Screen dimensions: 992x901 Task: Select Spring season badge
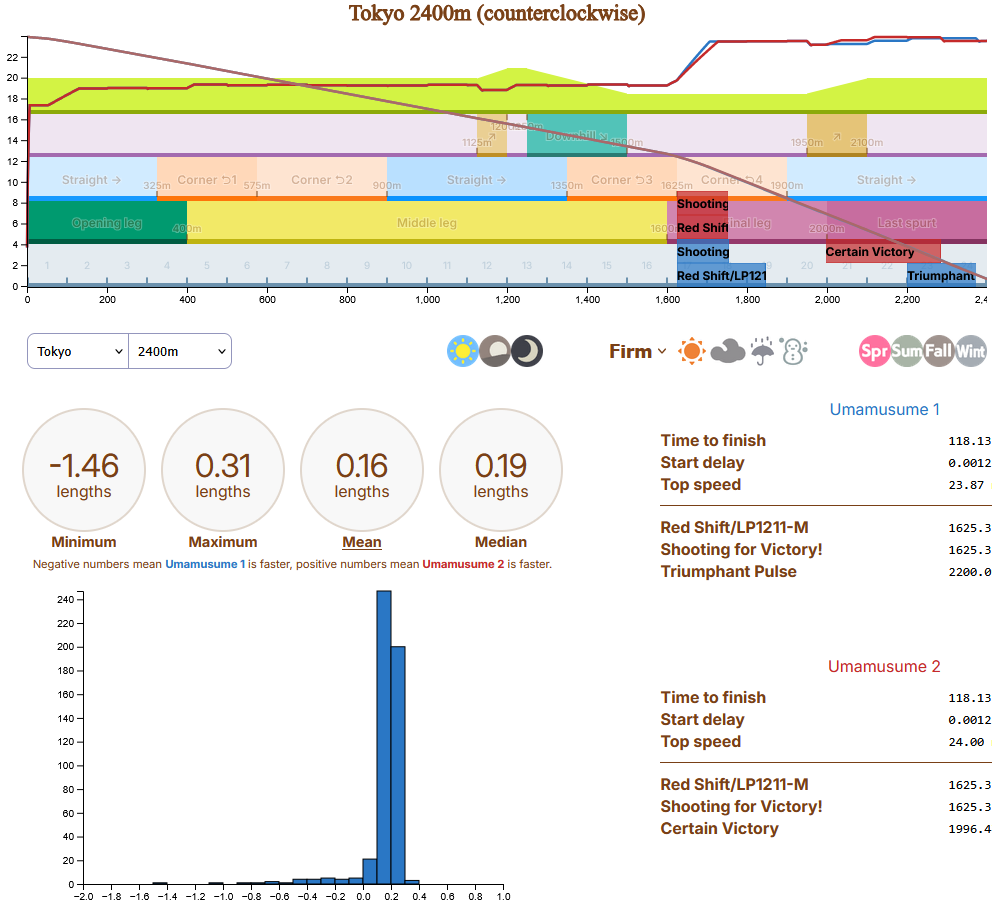tap(874, 351)
